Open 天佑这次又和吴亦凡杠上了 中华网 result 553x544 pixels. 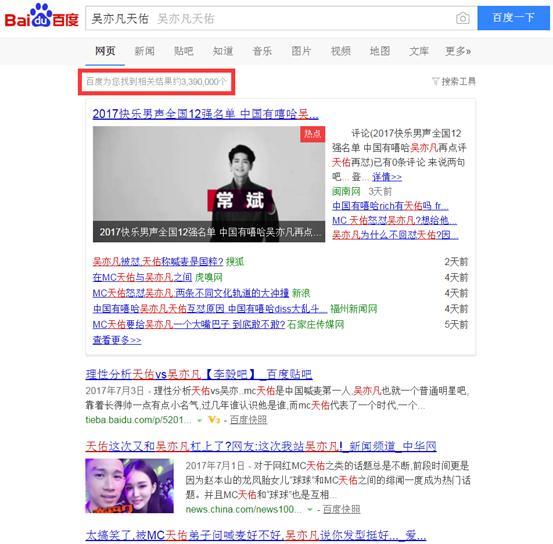pos(261,446)
